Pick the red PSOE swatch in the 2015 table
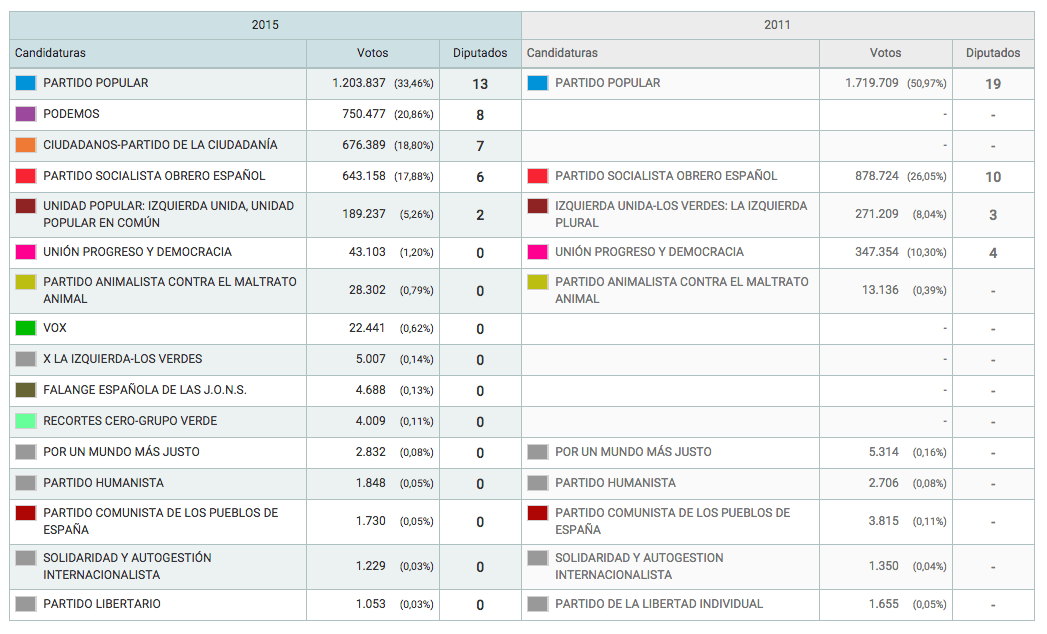The image size is (1047, 634). point(25,176)
